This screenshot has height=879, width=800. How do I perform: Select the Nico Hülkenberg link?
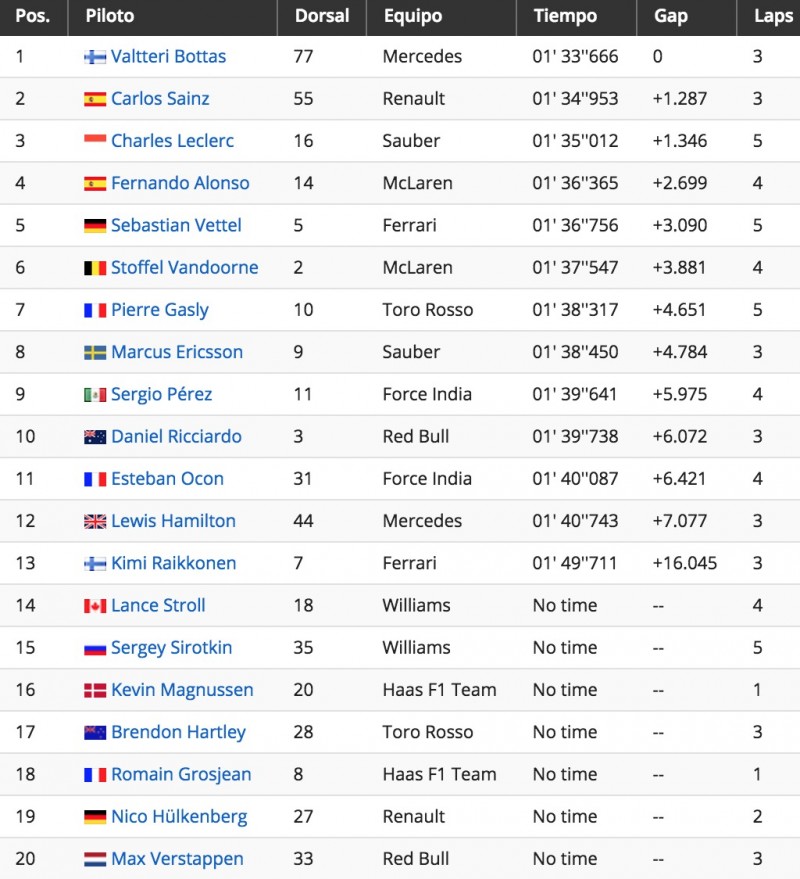179,817
